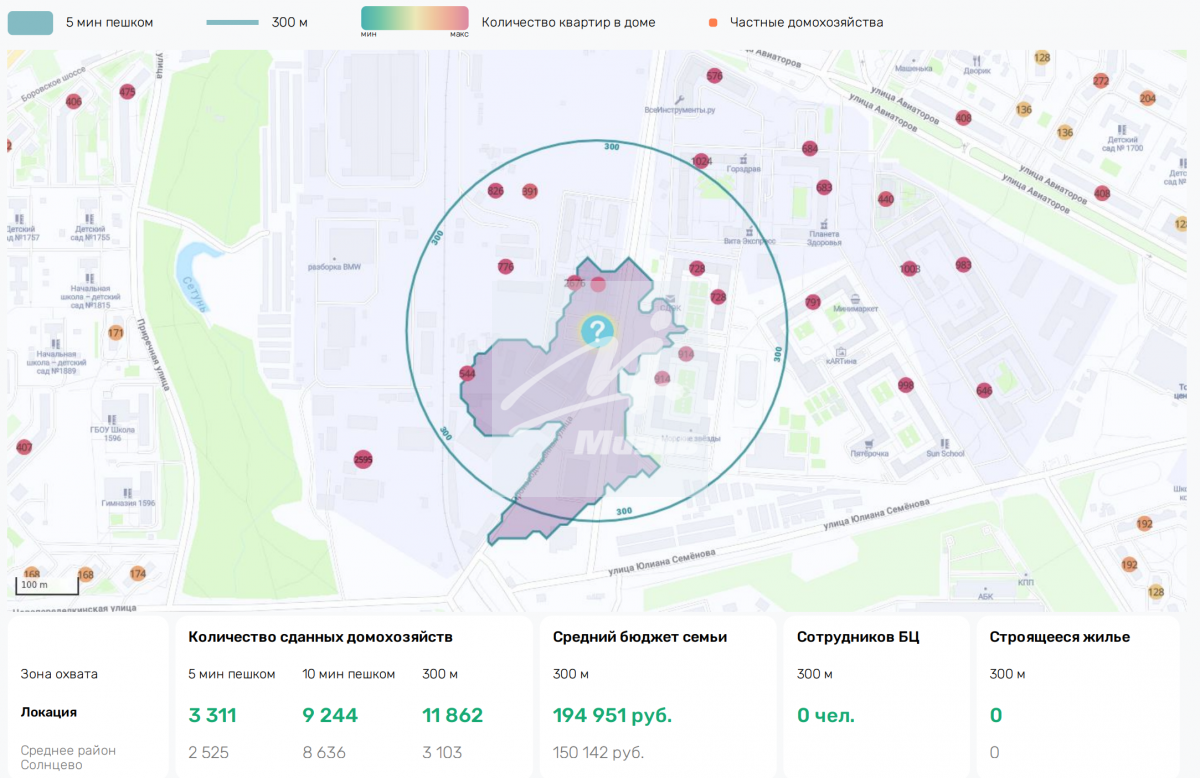Image resolution: width=1200 pixels, height=778 pixels.
Task: Click the apartment count gradient legend bar
Action: [x=414, y=18]
